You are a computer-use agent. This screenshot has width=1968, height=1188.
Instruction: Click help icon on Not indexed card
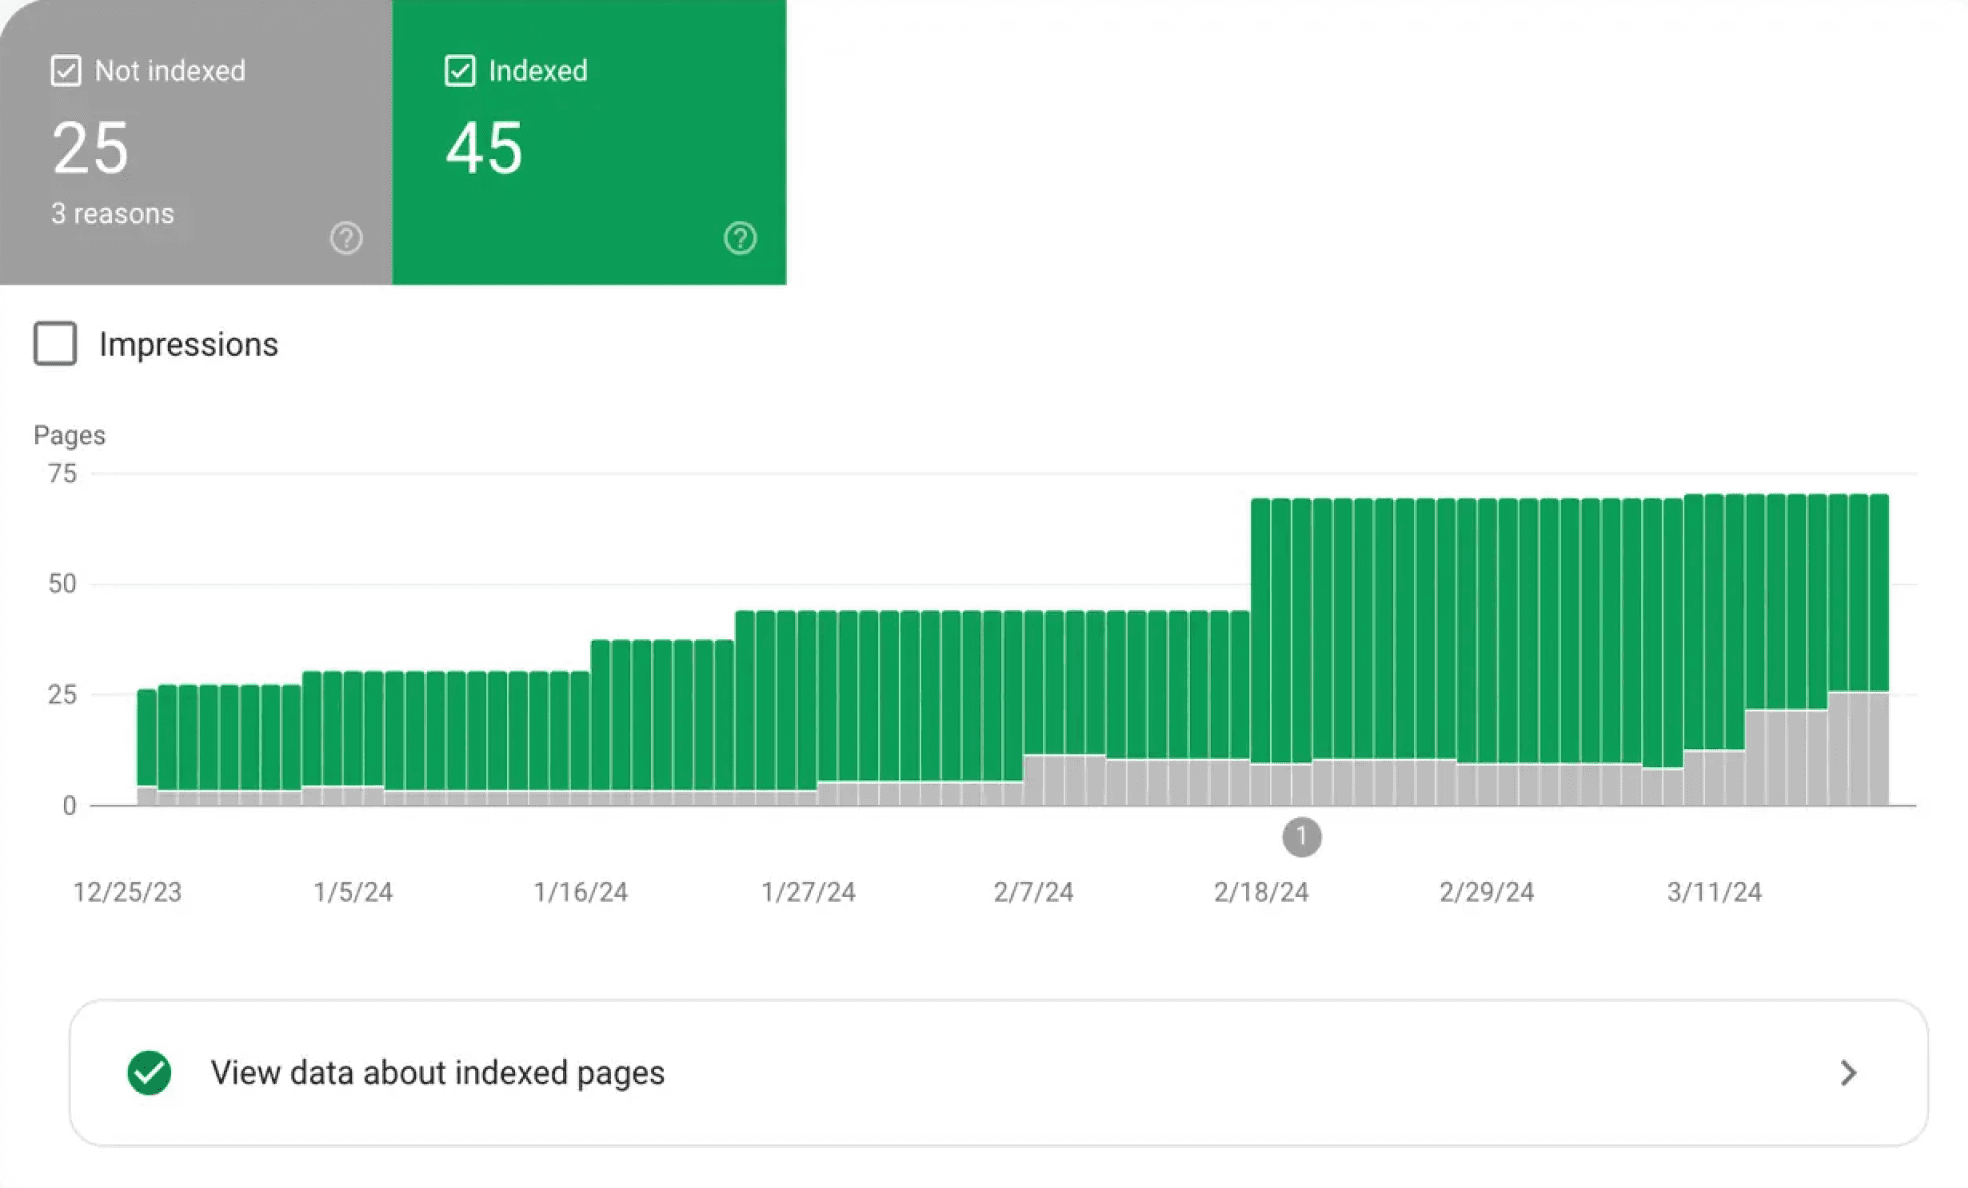coord(346,238)
